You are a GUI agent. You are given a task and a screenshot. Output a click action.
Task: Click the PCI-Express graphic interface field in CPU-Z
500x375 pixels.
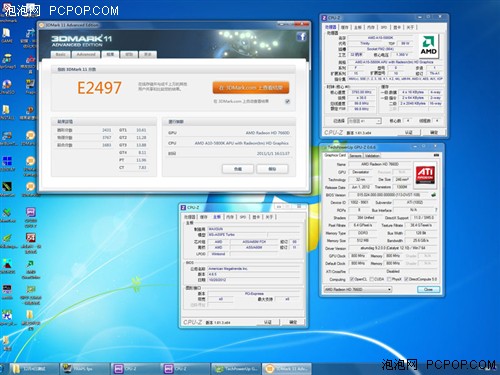254,293
